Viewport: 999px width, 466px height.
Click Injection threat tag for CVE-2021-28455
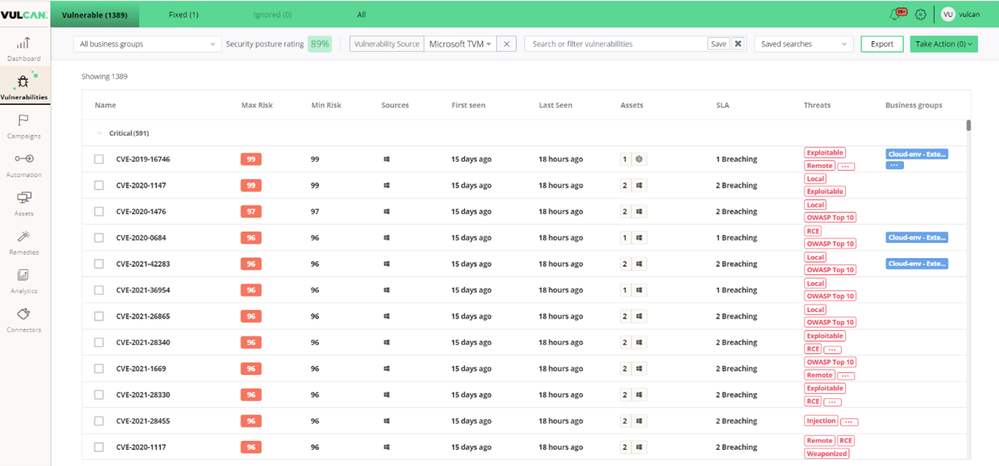[821, 421]
